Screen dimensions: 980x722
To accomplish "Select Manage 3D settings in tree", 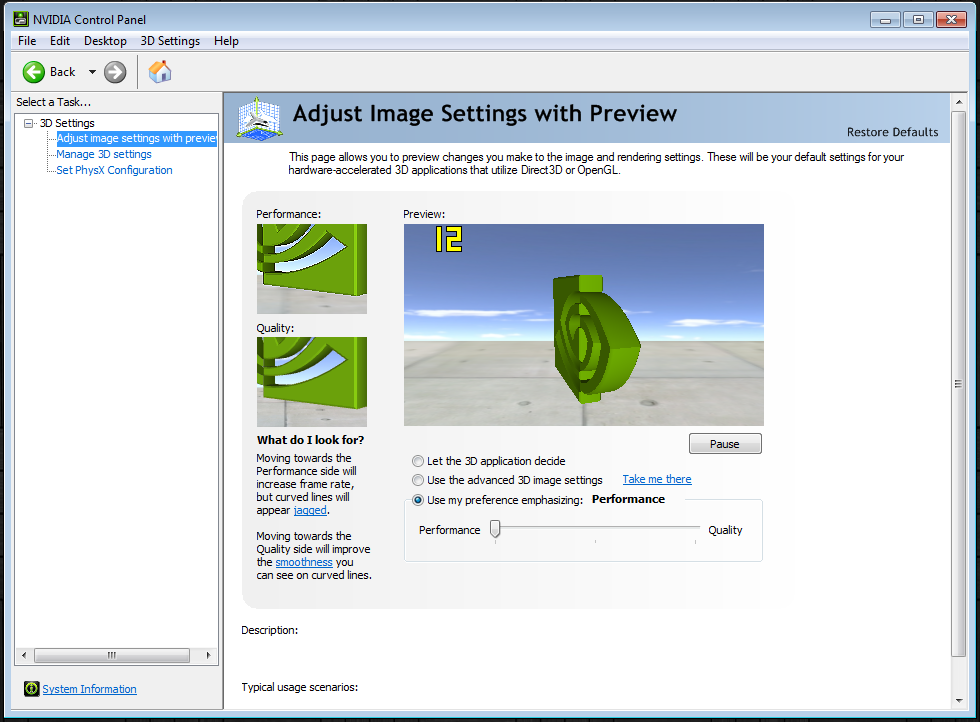I will pyautogui.click(x=104, y=154).
